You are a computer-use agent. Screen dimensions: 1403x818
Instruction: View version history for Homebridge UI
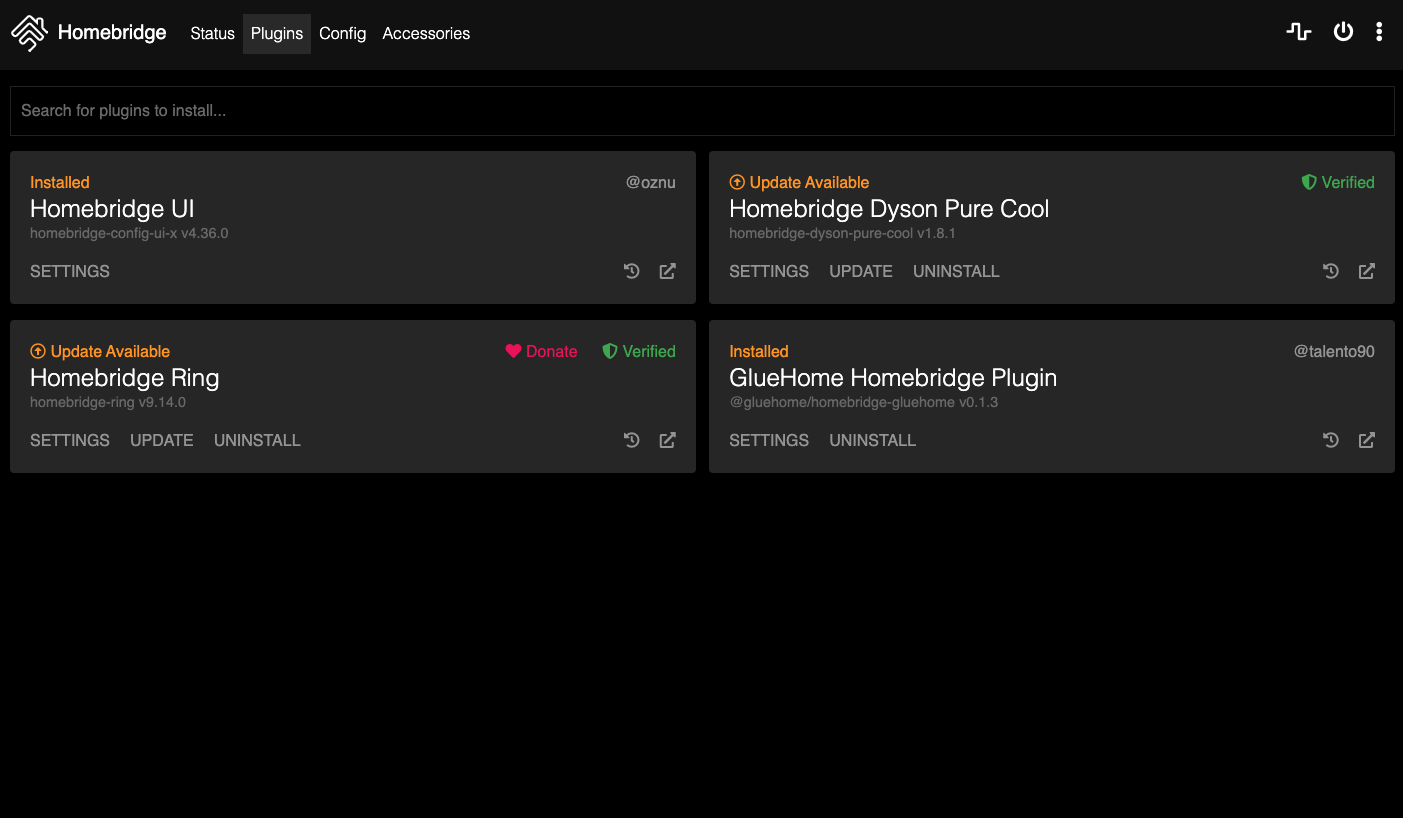pos(632,271)
